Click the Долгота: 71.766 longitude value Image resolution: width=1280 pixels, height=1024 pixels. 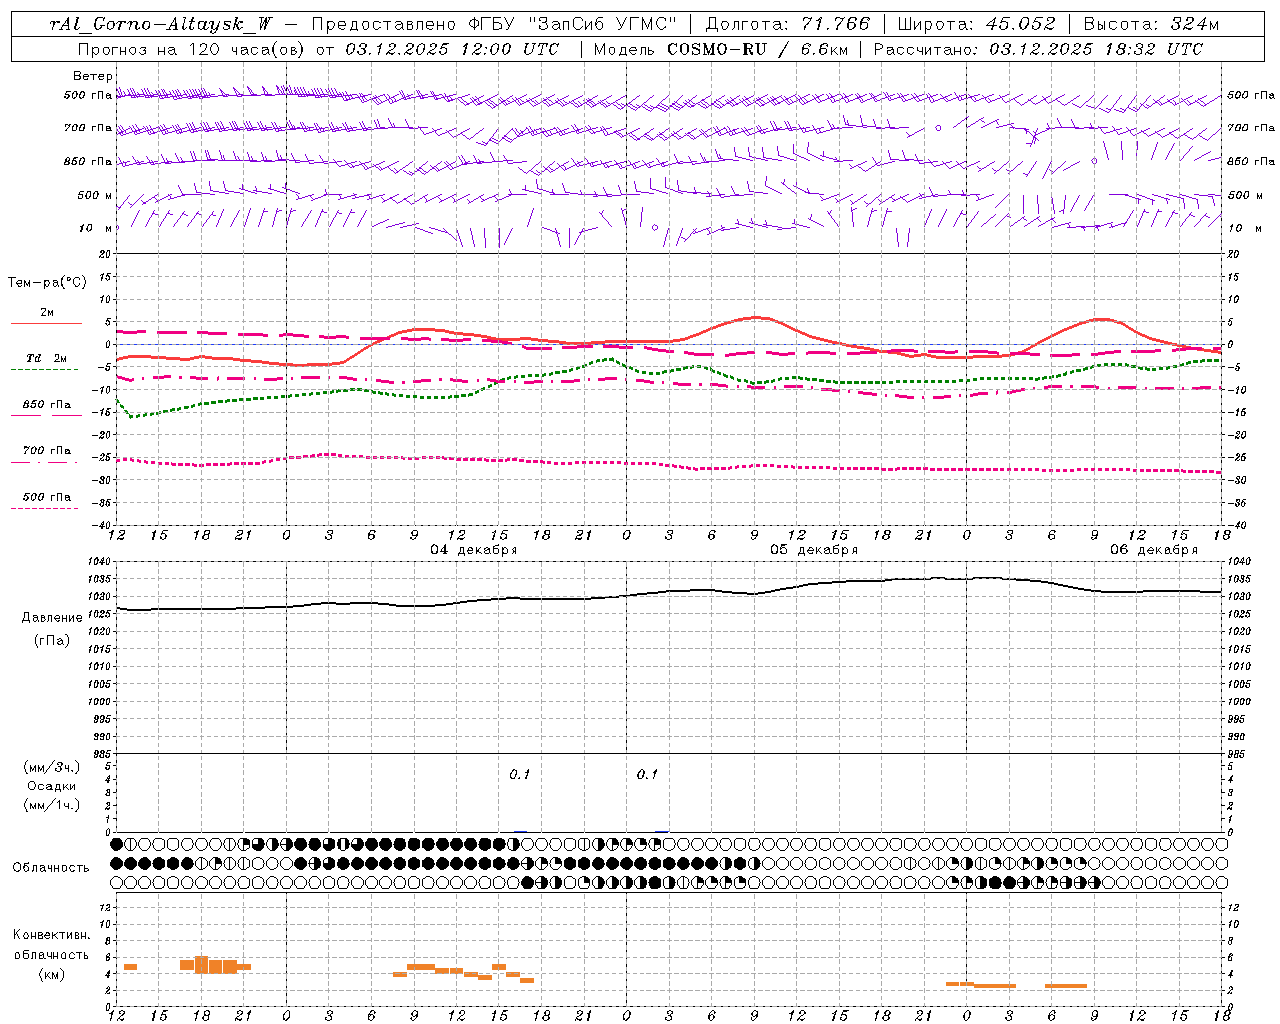[787, 24]
